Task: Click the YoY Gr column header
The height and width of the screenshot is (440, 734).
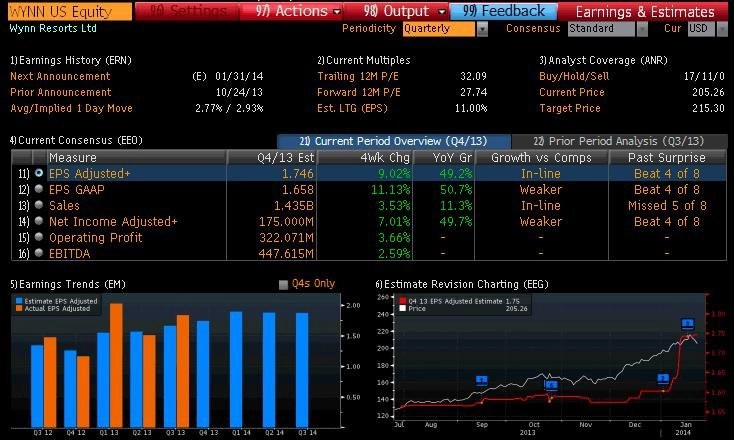Action: [x=444, y=157]
